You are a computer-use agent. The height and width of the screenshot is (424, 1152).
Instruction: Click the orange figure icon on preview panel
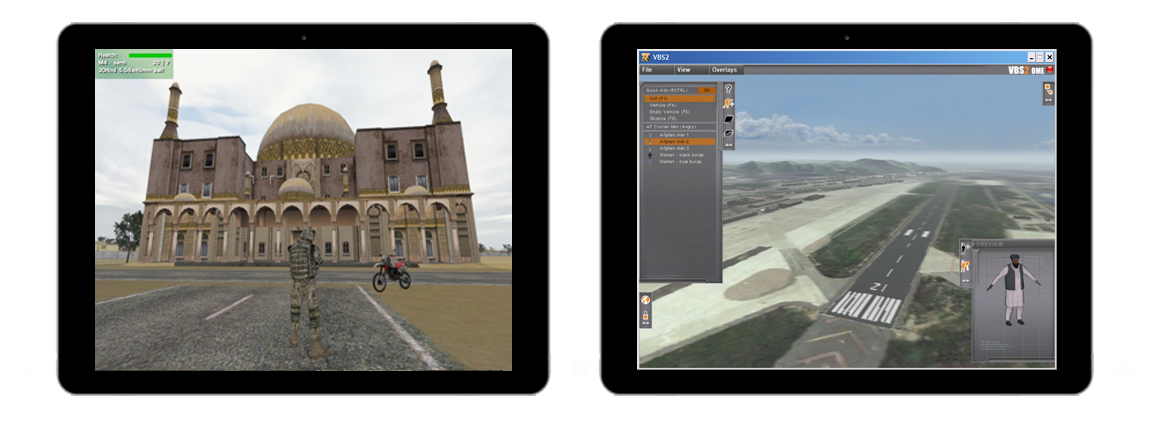(x=966, y=265)
